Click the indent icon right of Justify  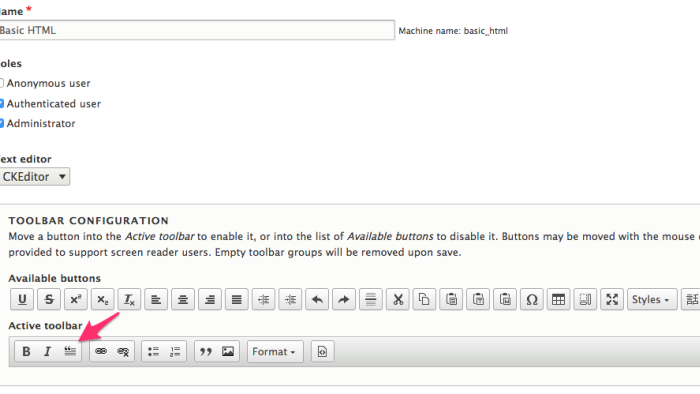(263, 299)
